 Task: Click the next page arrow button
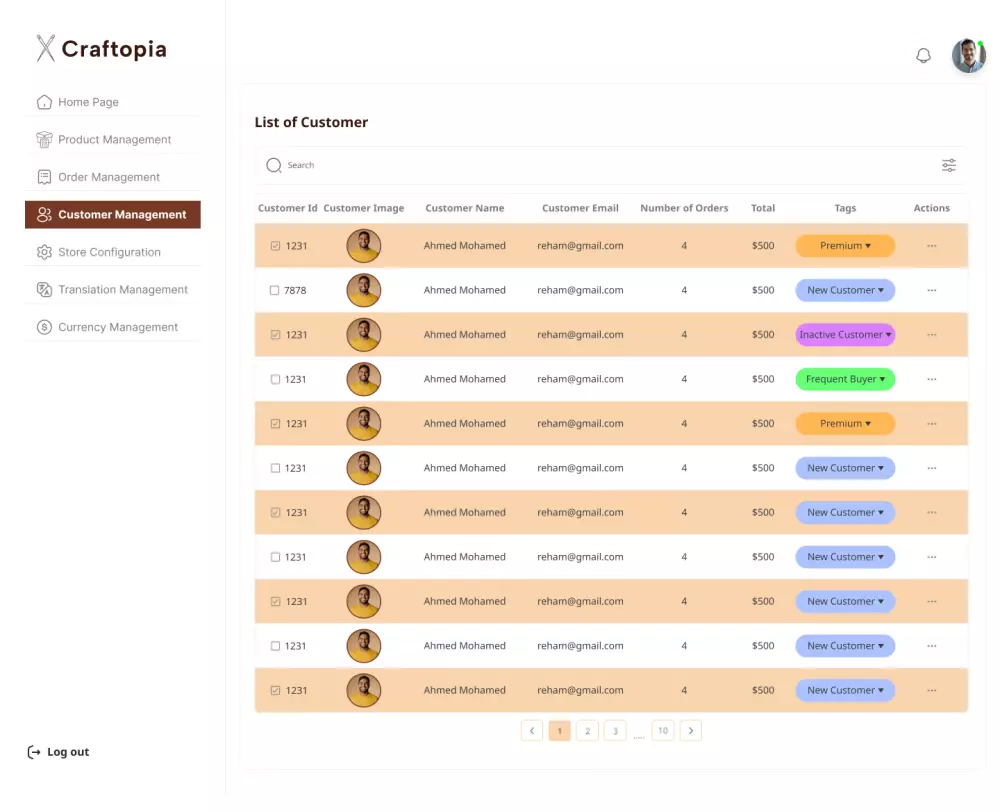pos(691,730)
